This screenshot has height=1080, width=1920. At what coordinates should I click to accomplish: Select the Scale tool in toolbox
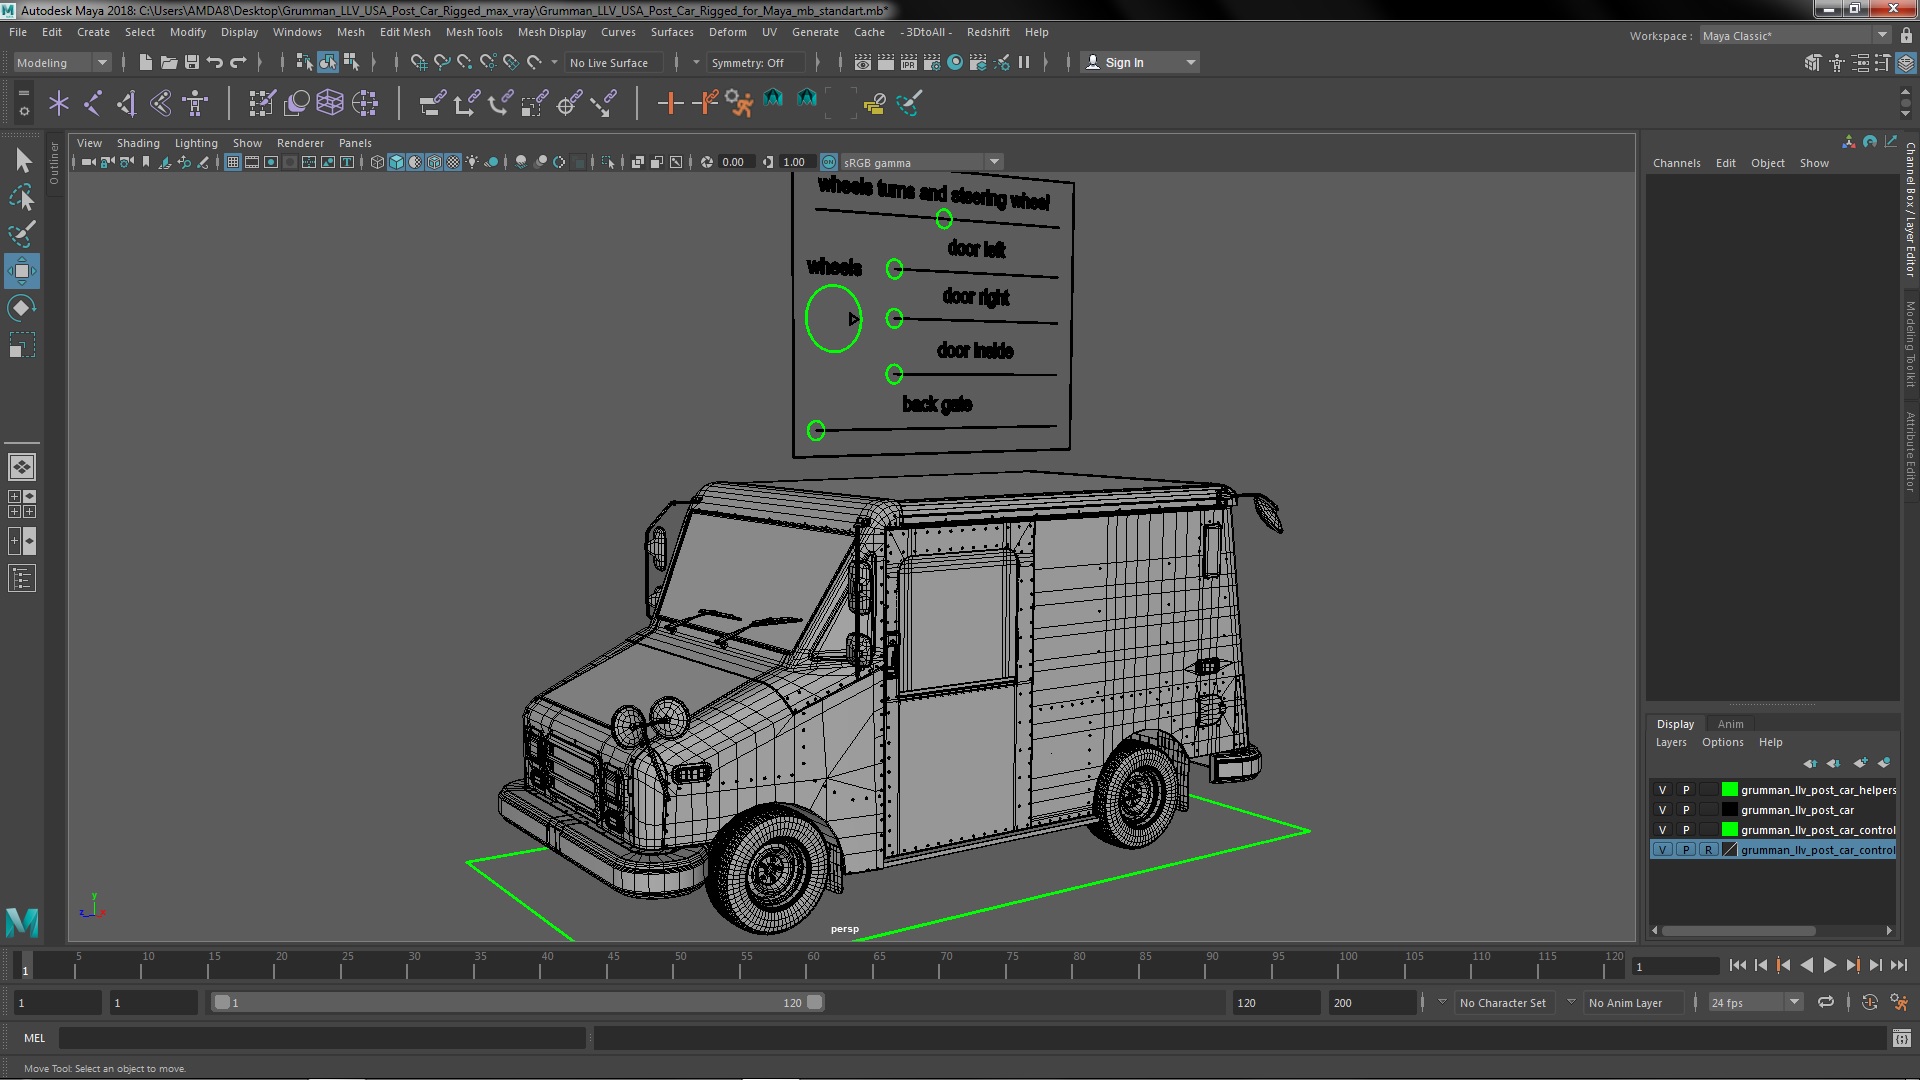click(x=22, y=345)
